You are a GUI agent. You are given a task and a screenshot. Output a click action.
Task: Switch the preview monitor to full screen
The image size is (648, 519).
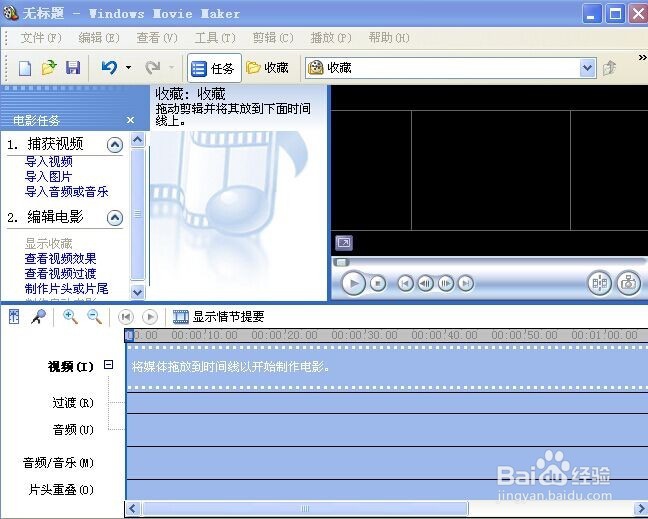pyautogui.click(x=344, y=243)
